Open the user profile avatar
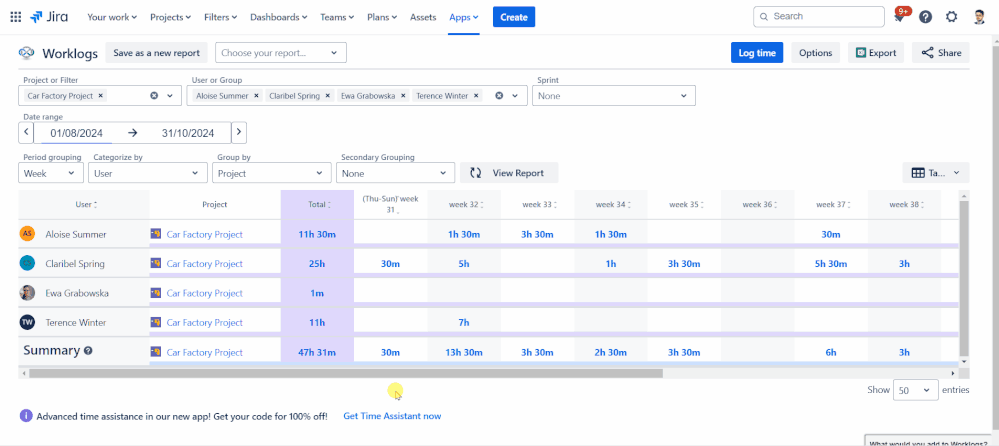The image size is (999, 446). (x=979, y=17)
